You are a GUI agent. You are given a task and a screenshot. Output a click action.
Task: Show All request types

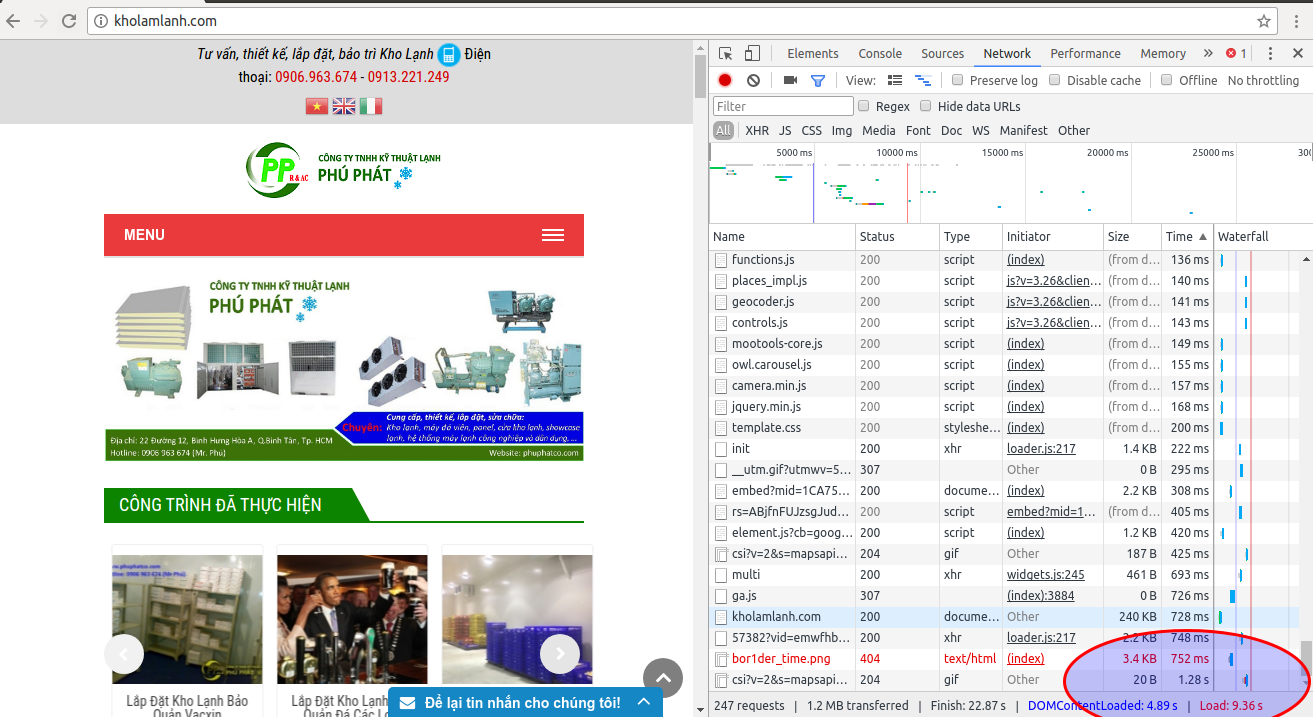[x=723, y=130]
